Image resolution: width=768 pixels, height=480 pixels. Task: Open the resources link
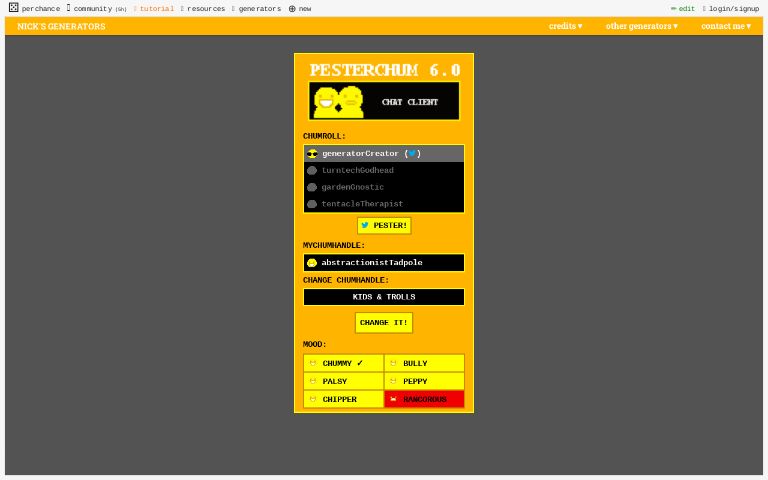click(203, 8)
